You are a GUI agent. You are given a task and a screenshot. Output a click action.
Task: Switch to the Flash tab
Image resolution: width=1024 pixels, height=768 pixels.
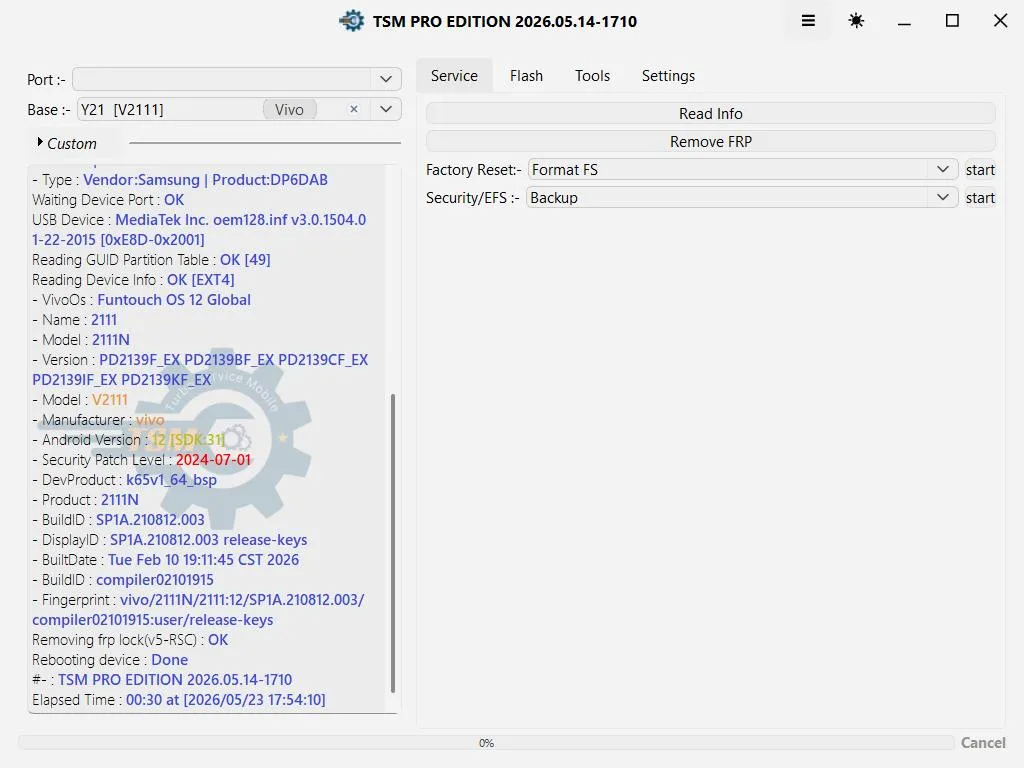(x=526, y=76)
